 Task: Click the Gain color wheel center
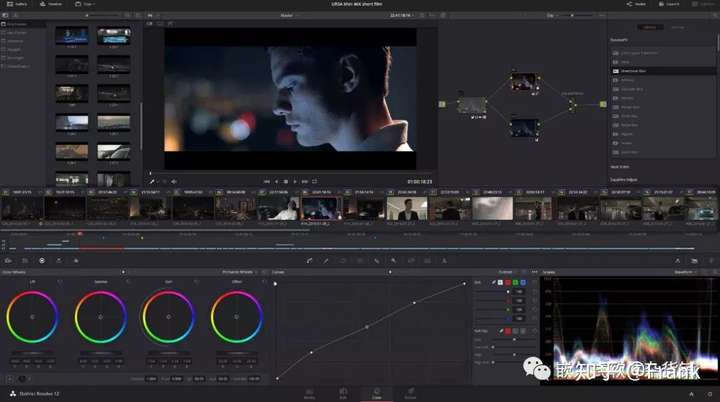pos(169,317)
